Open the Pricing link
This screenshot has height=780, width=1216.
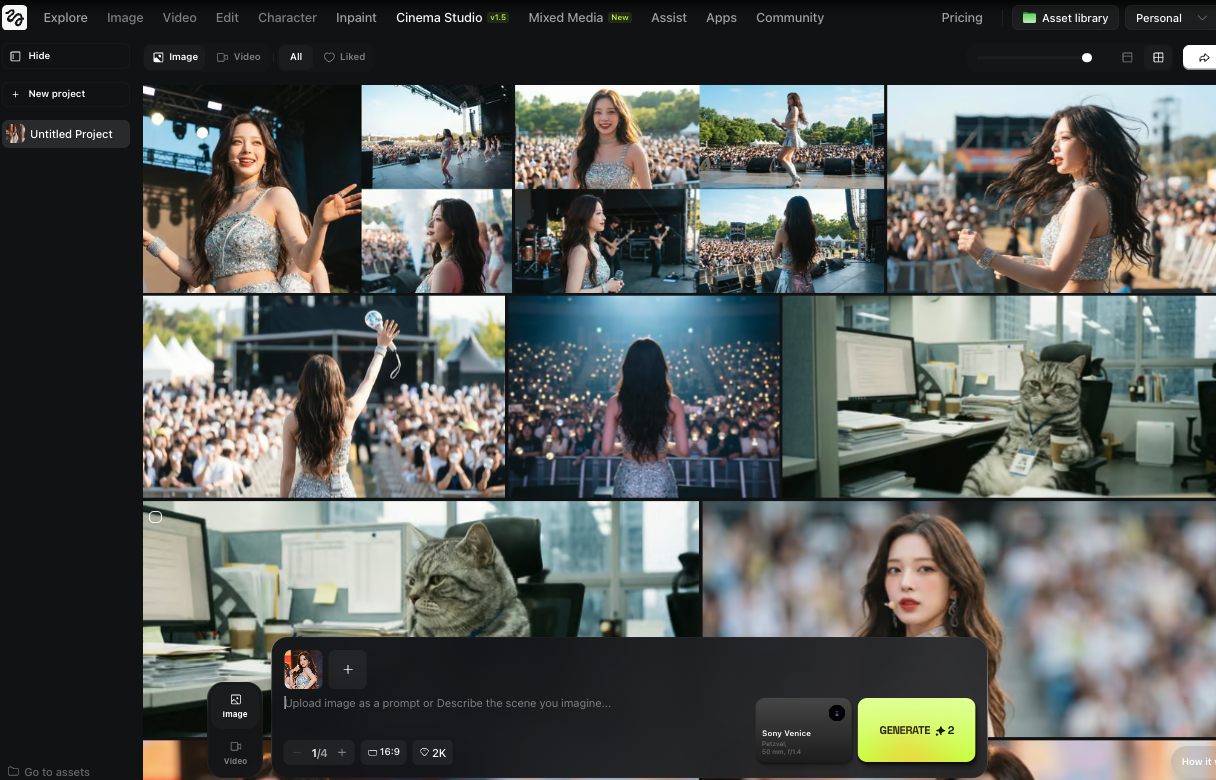[x=962, y=18]
